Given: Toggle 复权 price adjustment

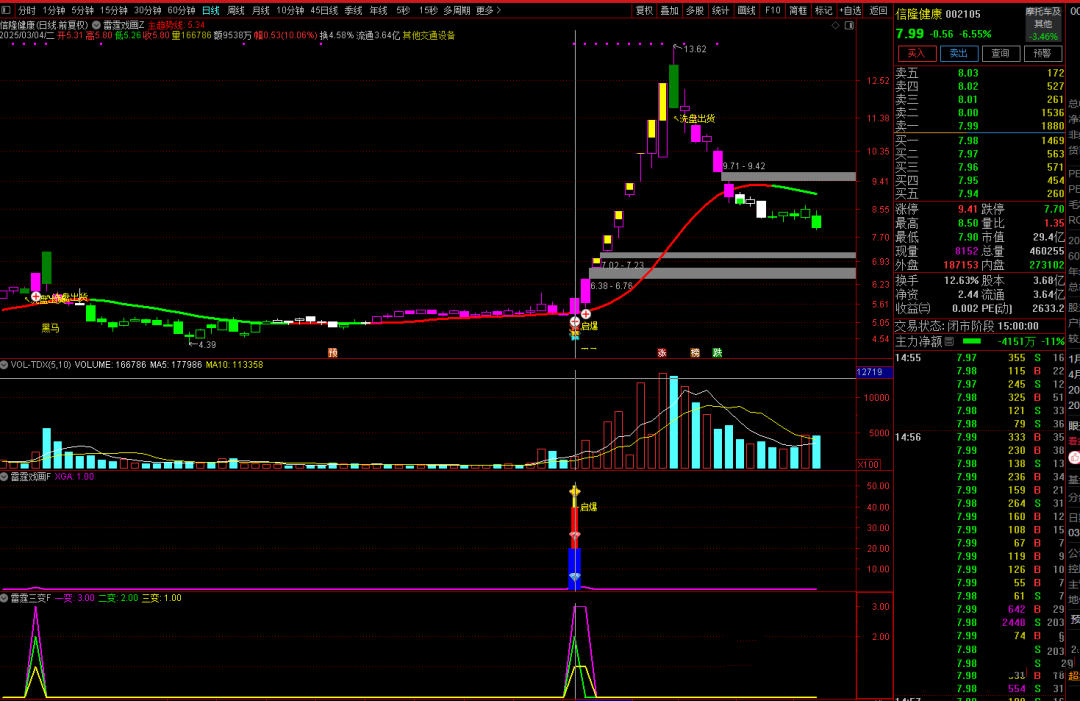Looking at the screenshot, I should (644, 10).
